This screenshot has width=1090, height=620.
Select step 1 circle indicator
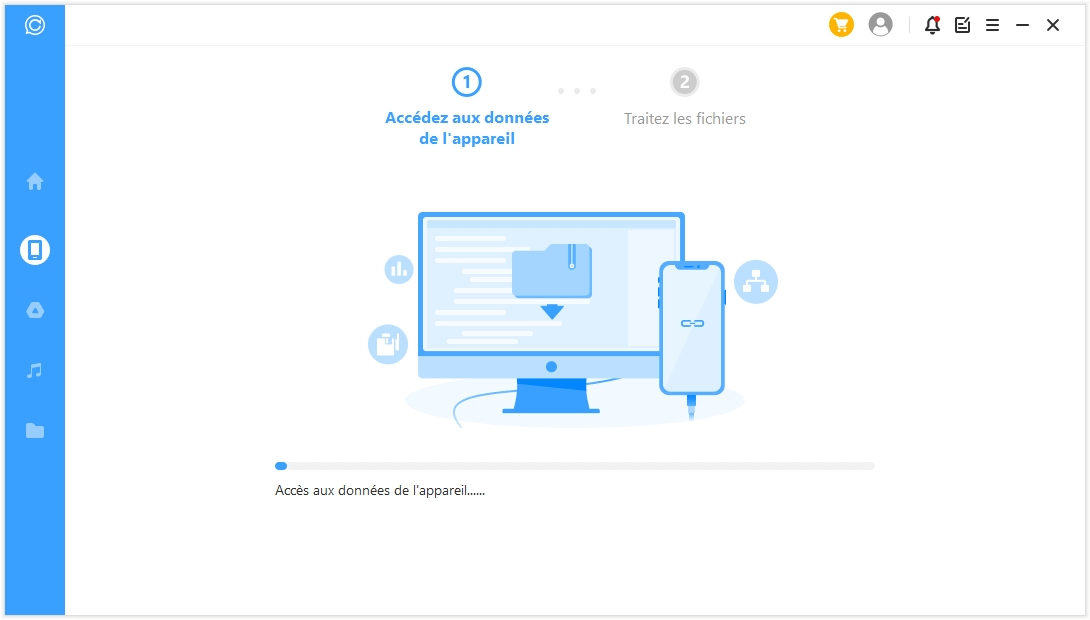click(466, 82)
